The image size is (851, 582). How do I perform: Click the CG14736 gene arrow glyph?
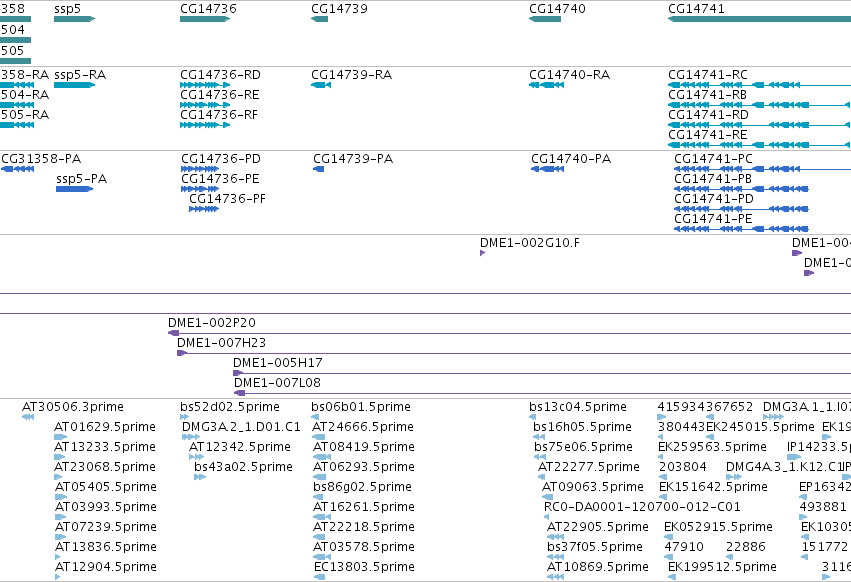click(205, 19)
